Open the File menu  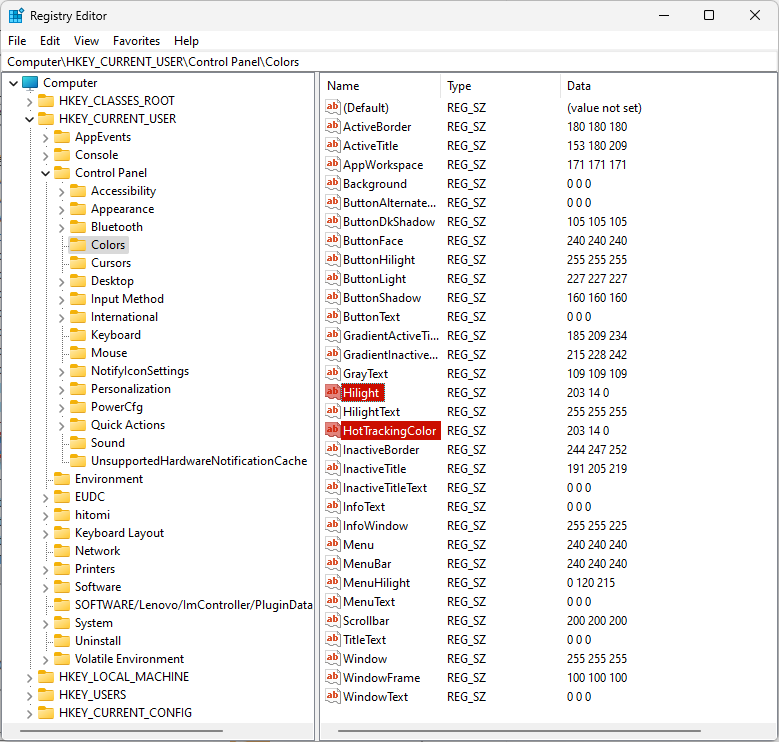[17, 41]
